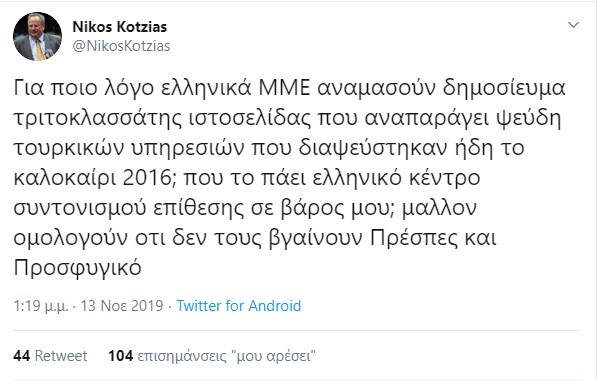Click the word τουρκικών in the tweet
Viewport: 598px width, 381px height.
click(x=69, y=148)
